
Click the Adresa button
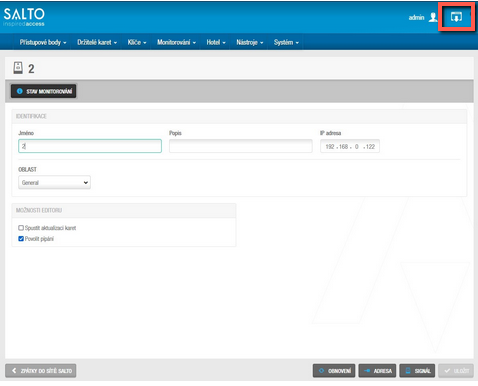tap(377, 371)
